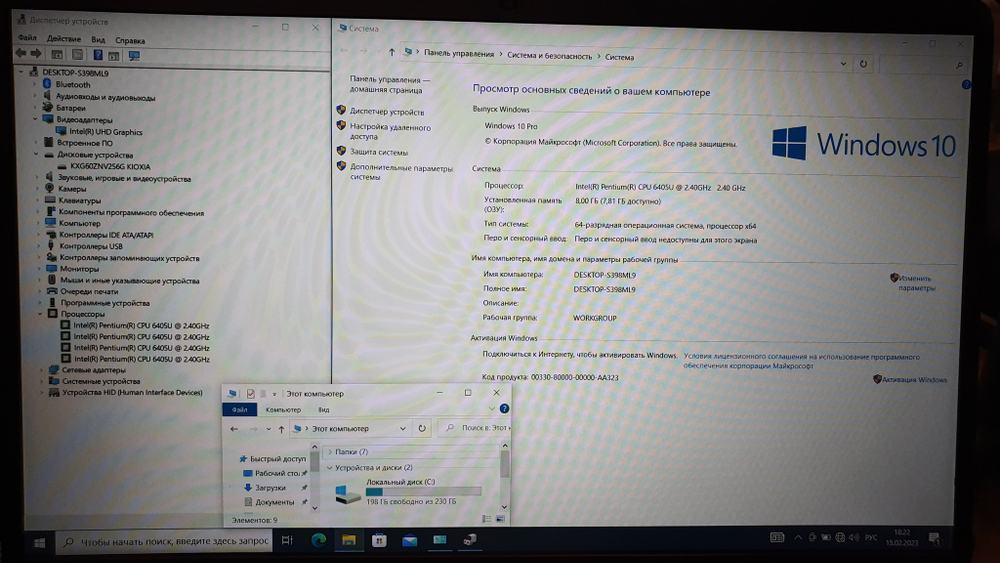This screenshot has width=1000, height=563.
Task: Open Mail app from taskbar
Action: pos(409,540)
